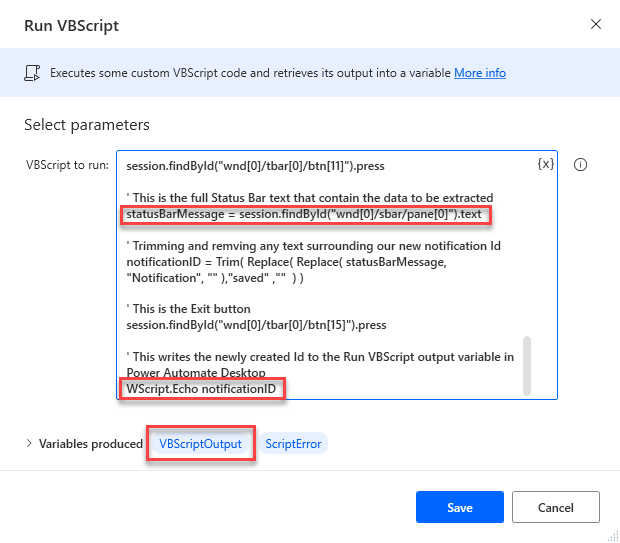Image resolution: width=620 pixels, height=543 pixels.
Task: Select the ScriptError variable chip
Action: [x=293, y=444]
